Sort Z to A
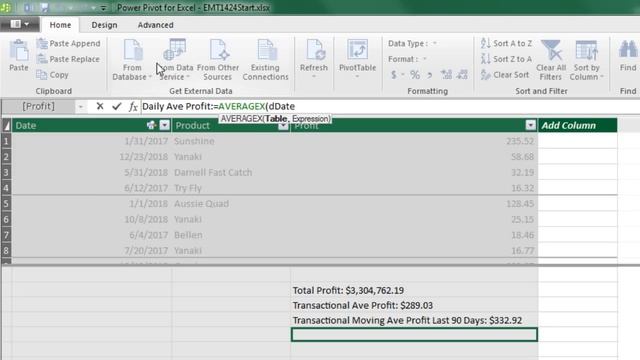640x360 pixels. coord(506,59)
